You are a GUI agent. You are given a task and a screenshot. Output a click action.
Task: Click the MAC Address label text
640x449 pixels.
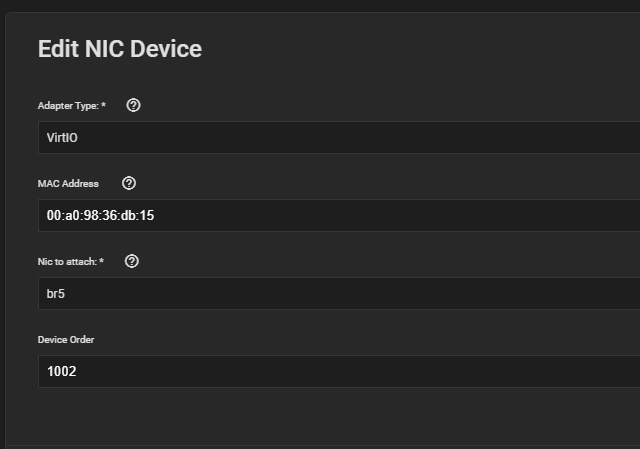click(68, 184)
